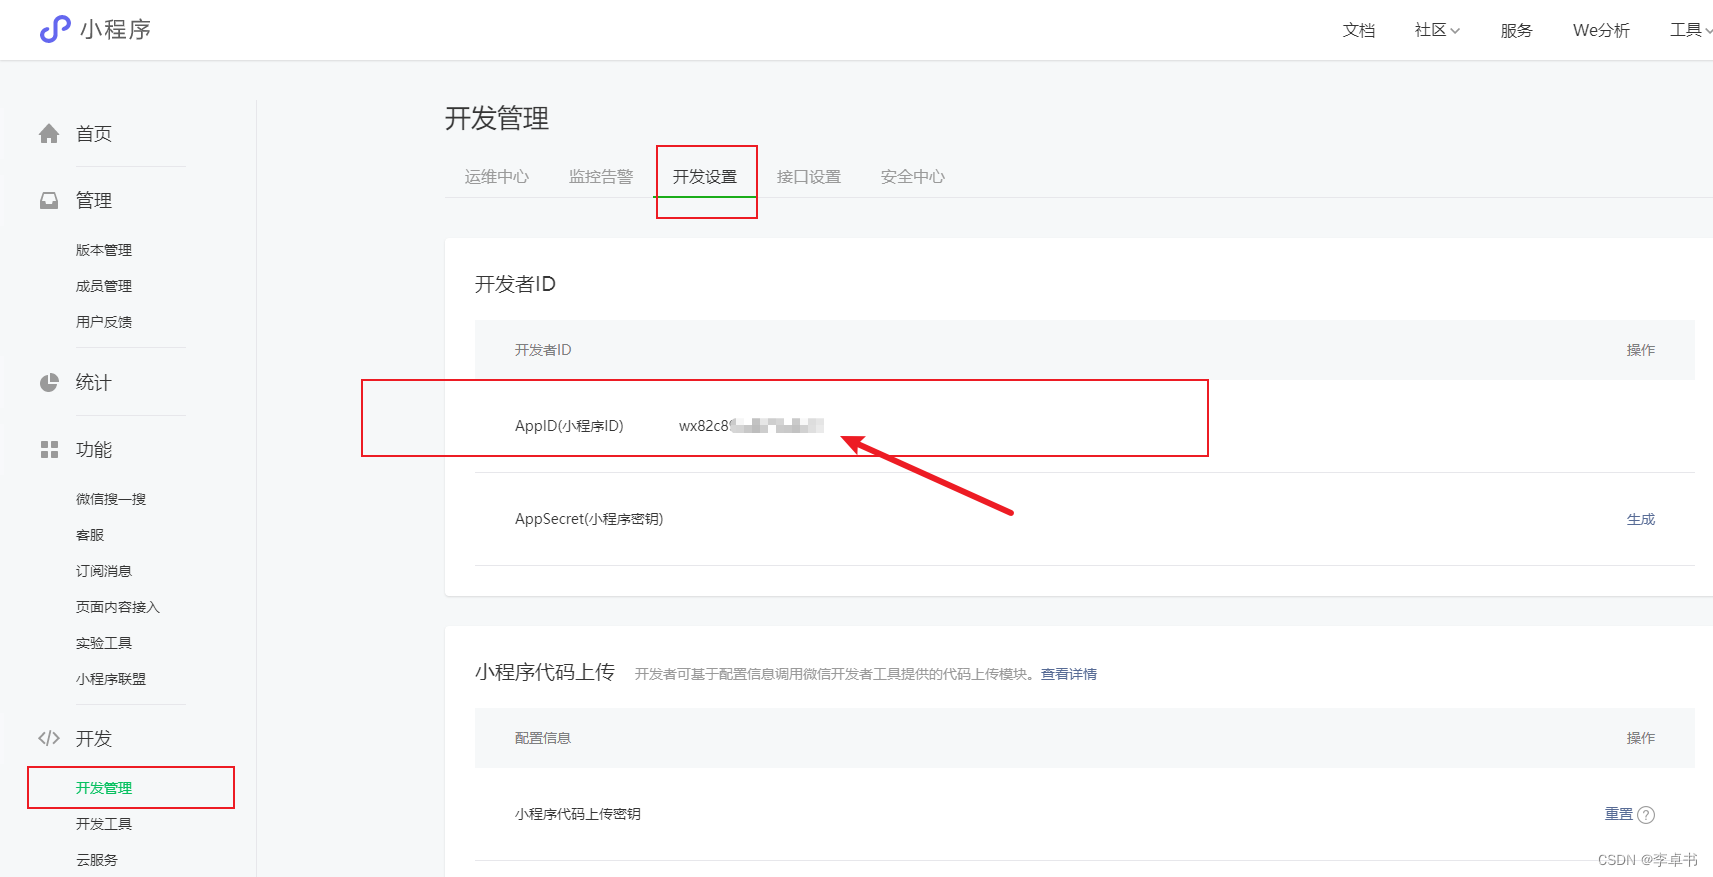Click the 开发管理 page title
Viewport: 1713px width, 877px height.
click(497, 119)
